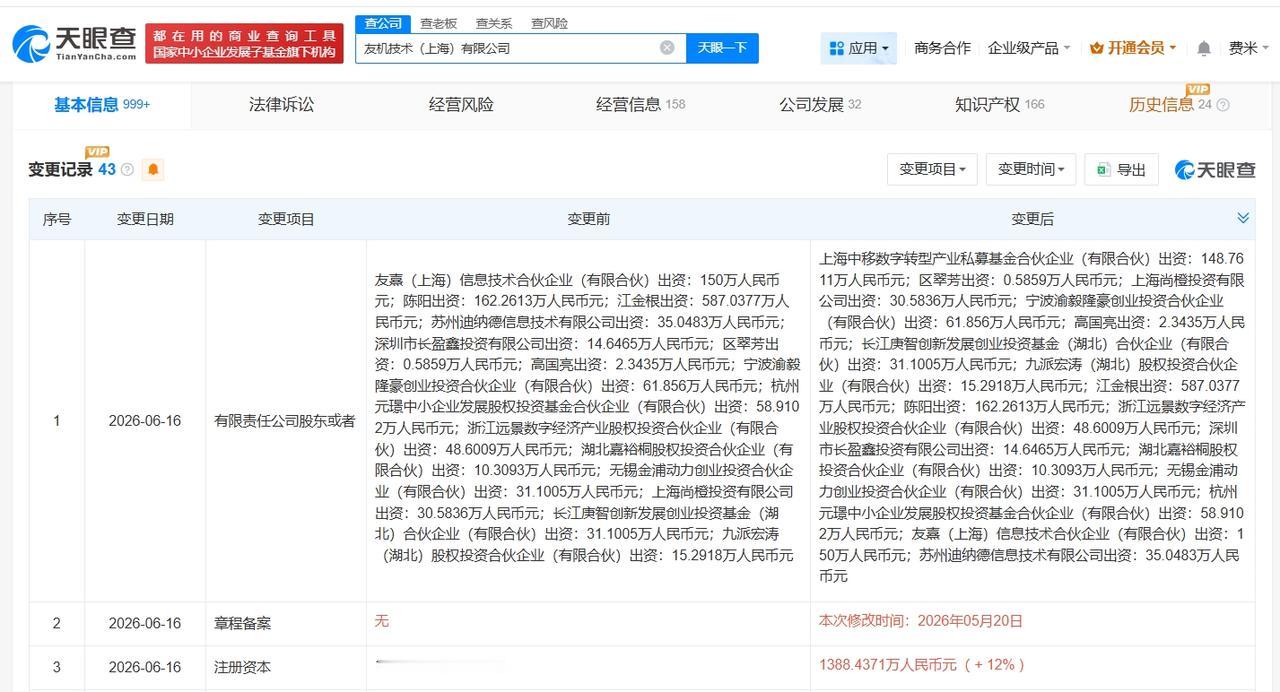Switch to the 查风险 search tab

549,23
